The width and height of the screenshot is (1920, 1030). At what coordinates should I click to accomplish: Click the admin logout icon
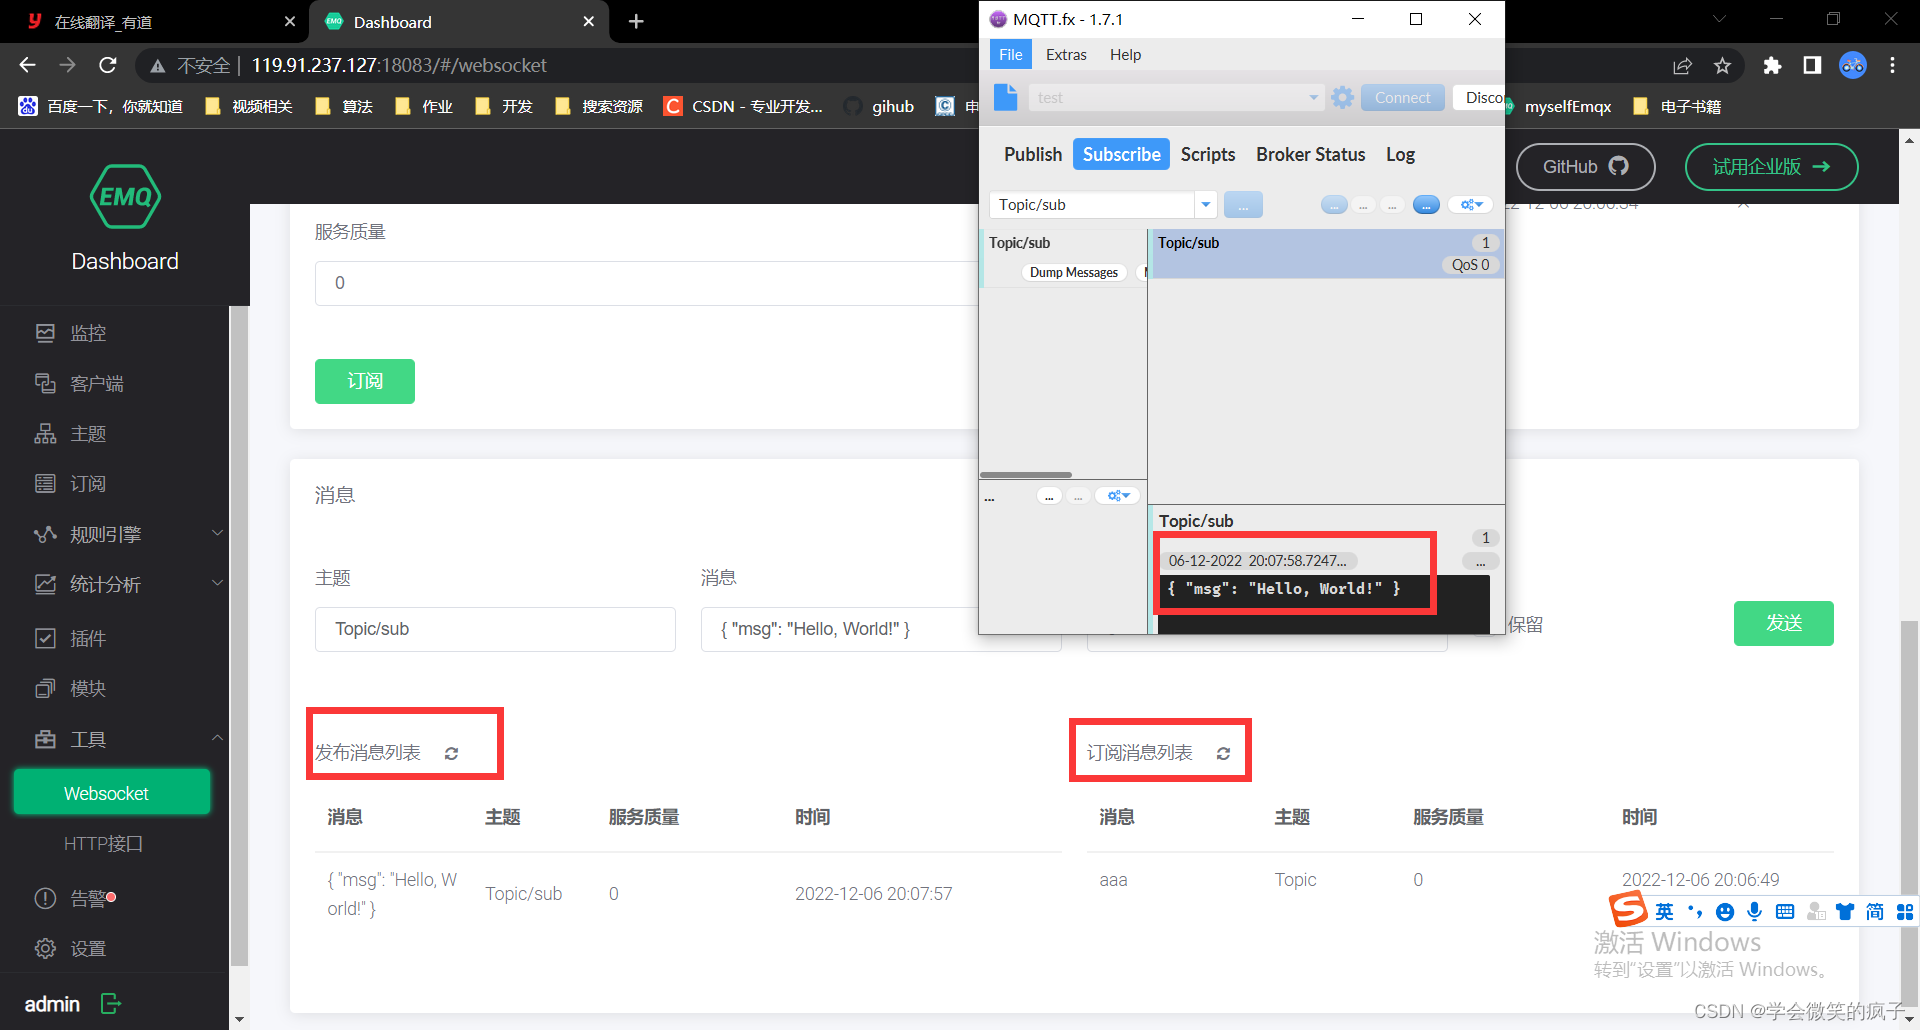click(111, 1004)
